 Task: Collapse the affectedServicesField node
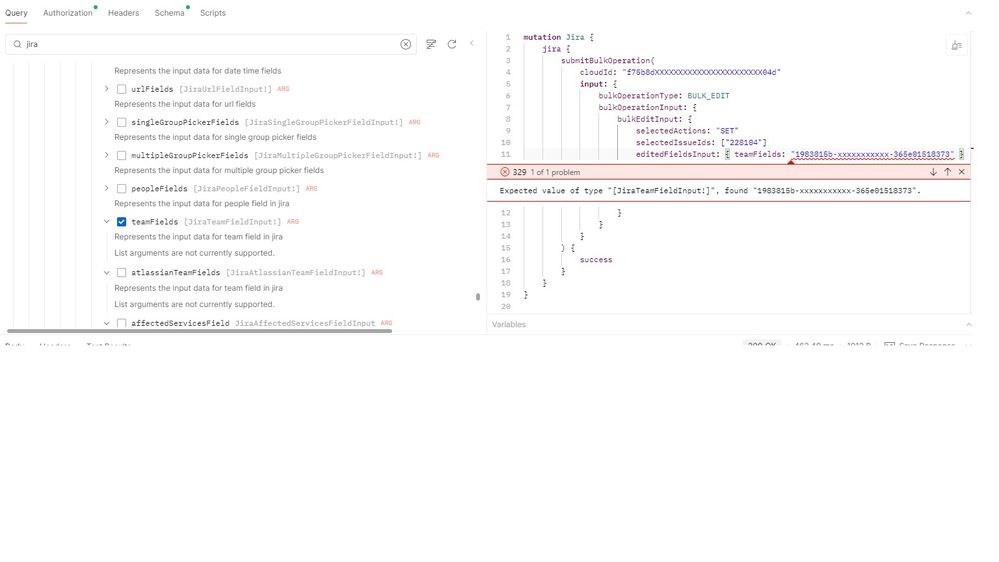106,323
